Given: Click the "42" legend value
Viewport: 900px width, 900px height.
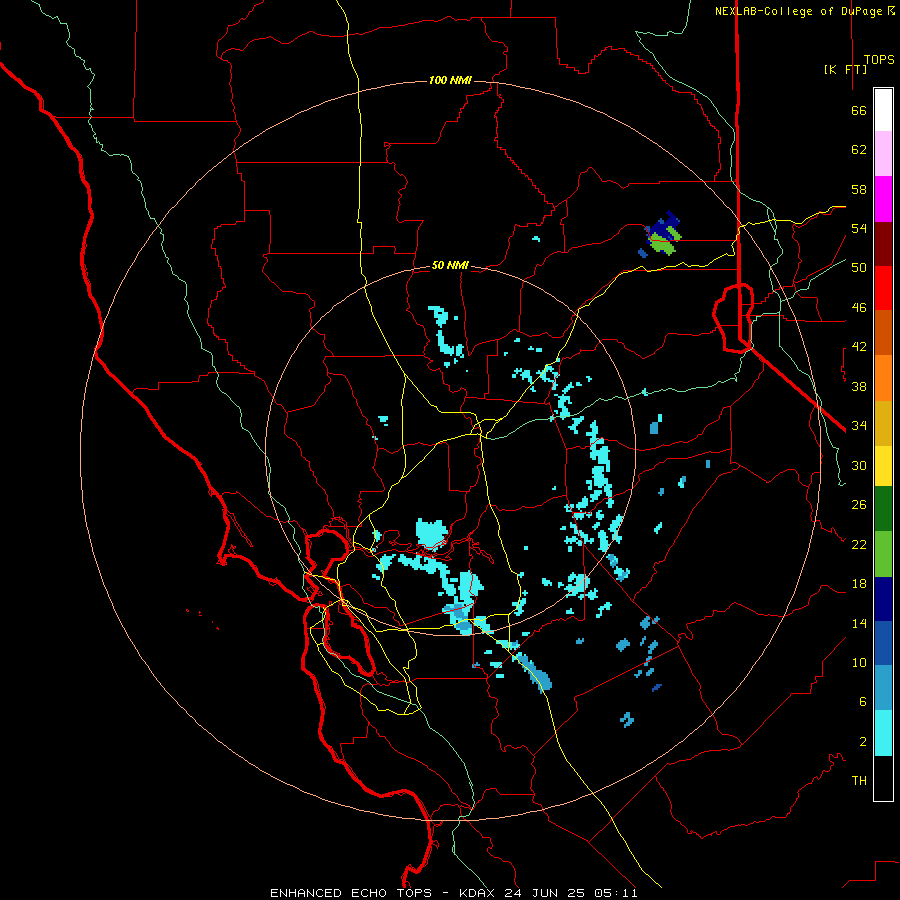Looking at the screenshot, I should point(859,347).
